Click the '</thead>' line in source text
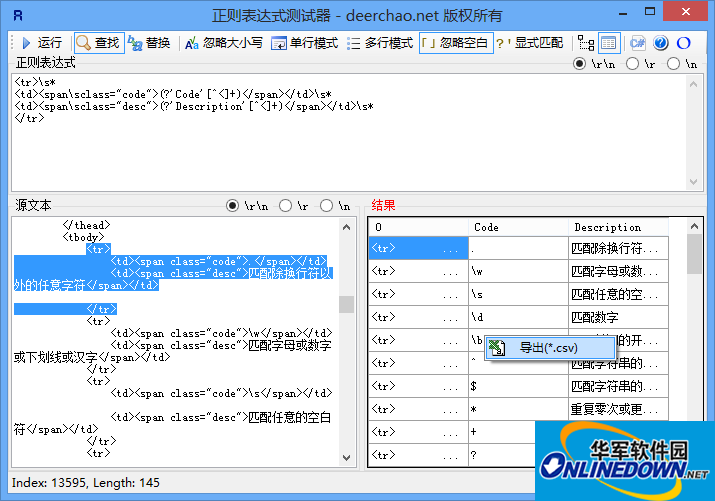 point(86,225)
